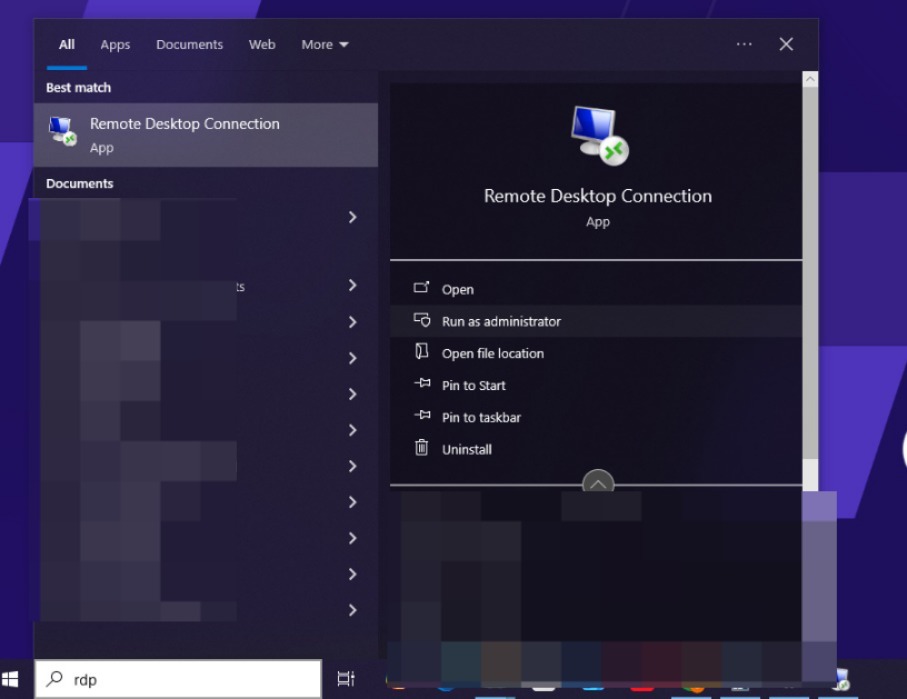This screenshot has height=699, width=907.
Task: Click the Run as administrator shield icon
Action: coord(421,320)
